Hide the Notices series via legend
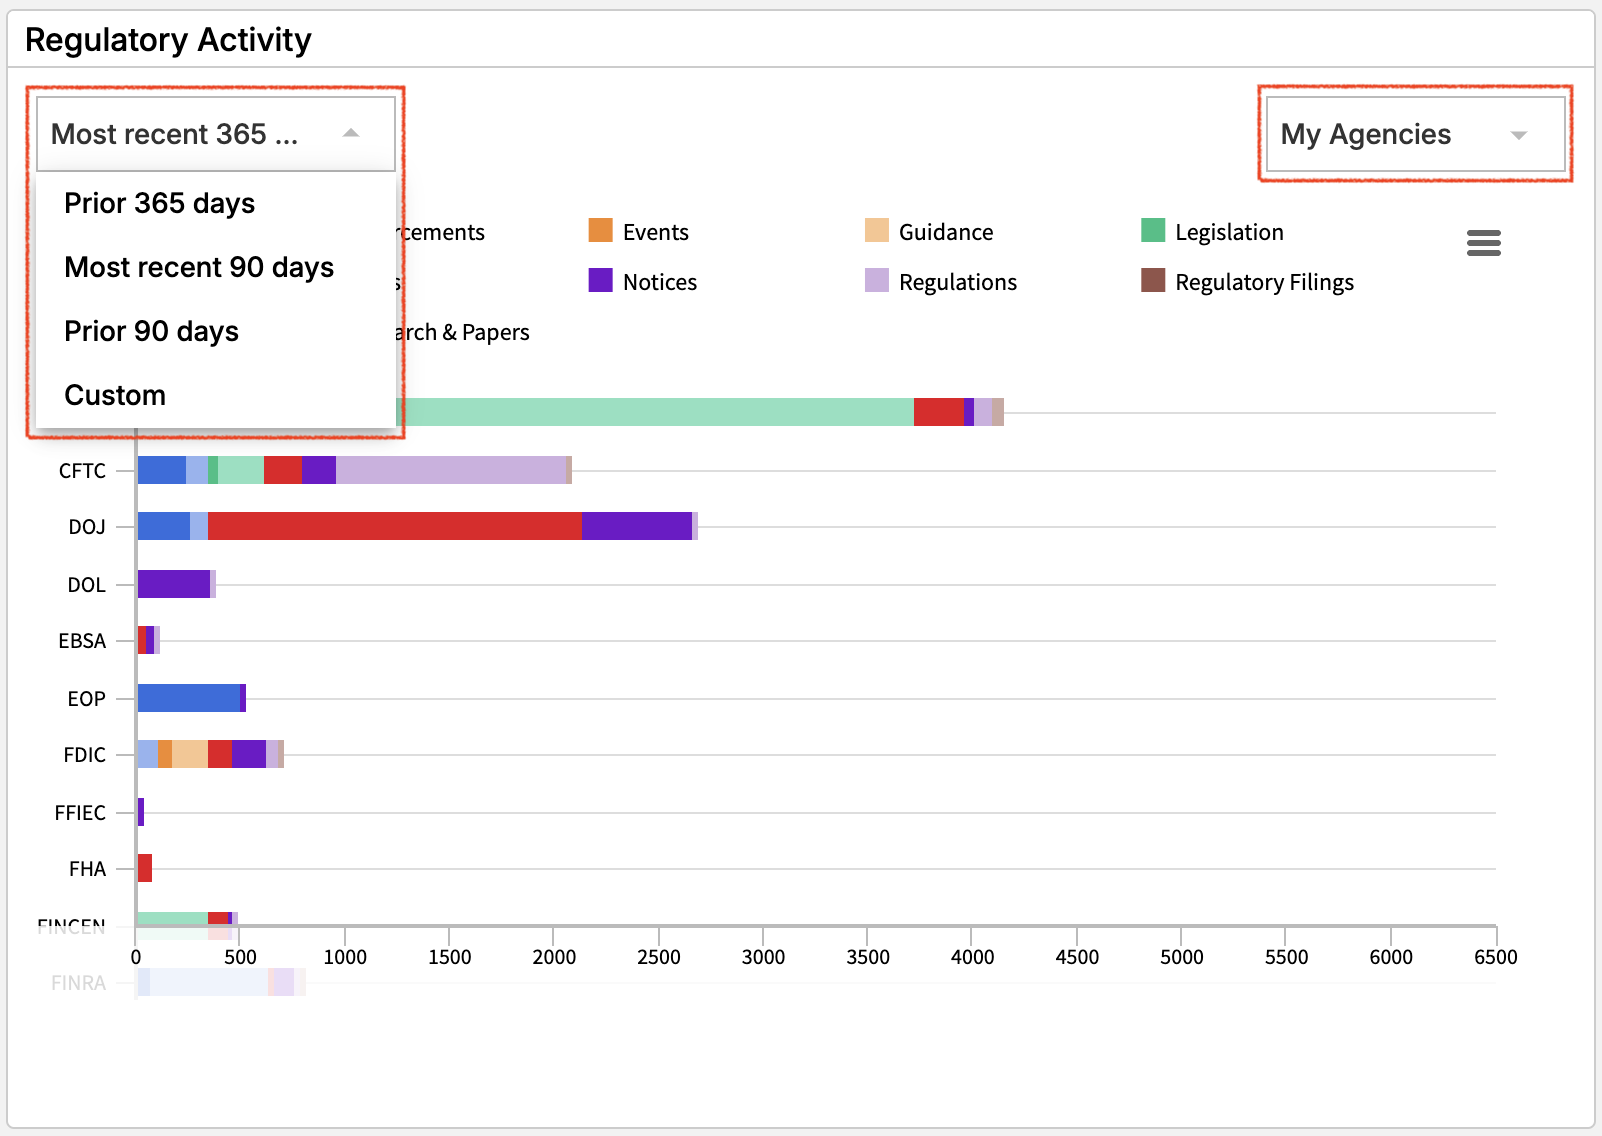Image resolution: width=1602 pixels, height=1136 pixels. point(659,282)
